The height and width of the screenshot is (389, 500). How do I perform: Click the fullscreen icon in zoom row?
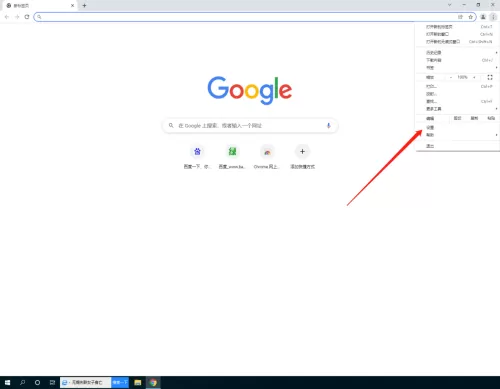[490, 77]
